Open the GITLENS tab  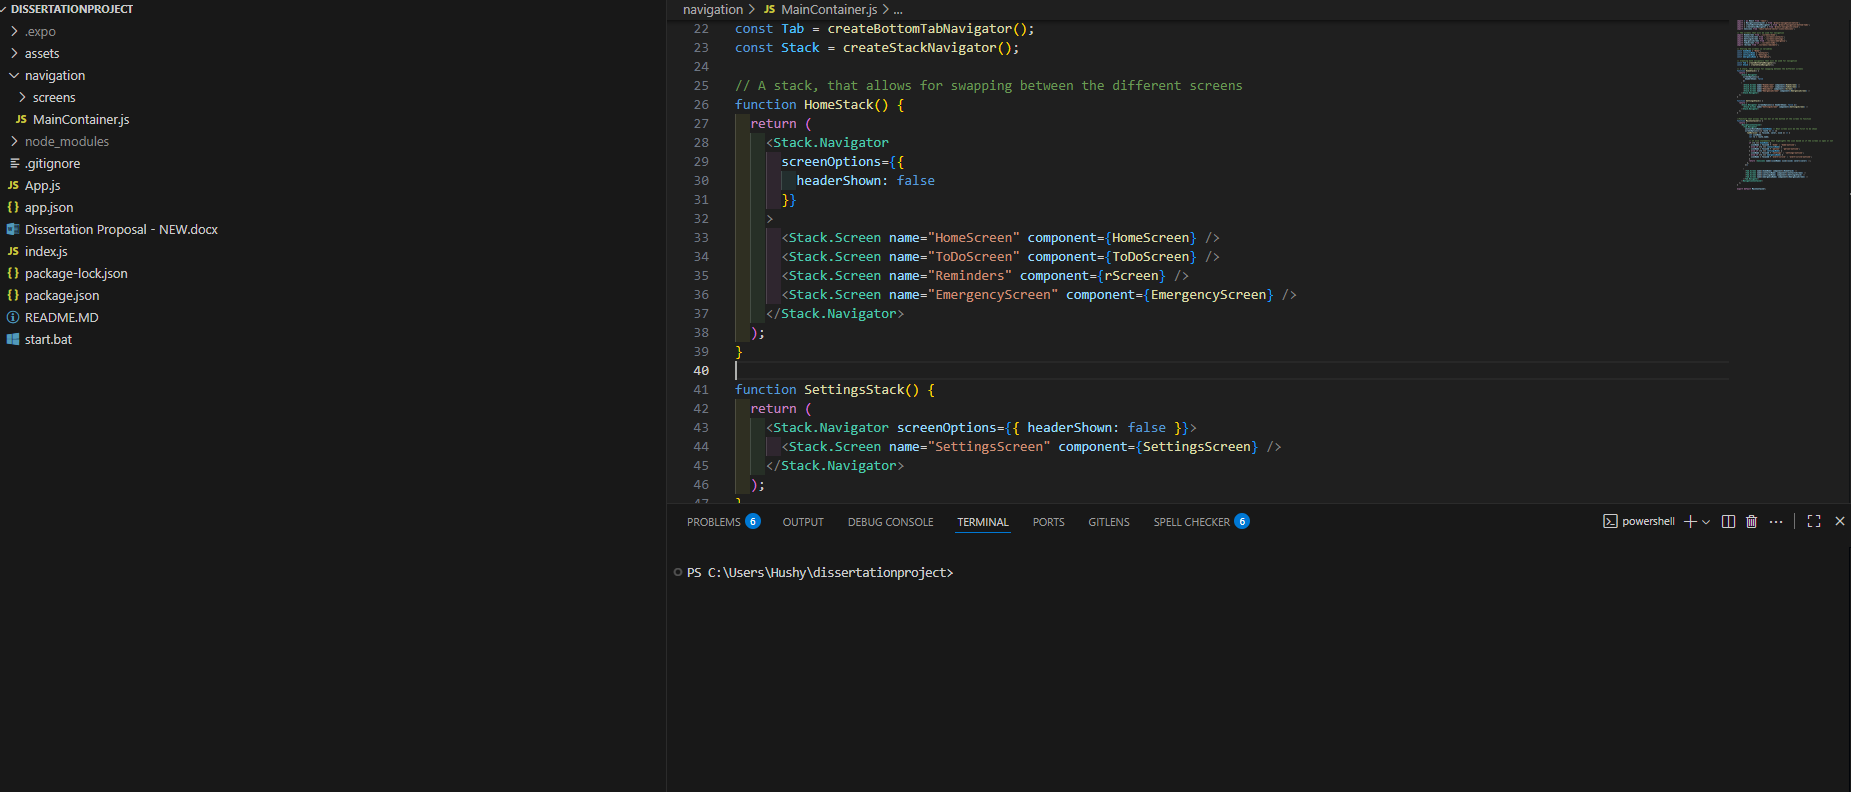tap(1109, 522)
